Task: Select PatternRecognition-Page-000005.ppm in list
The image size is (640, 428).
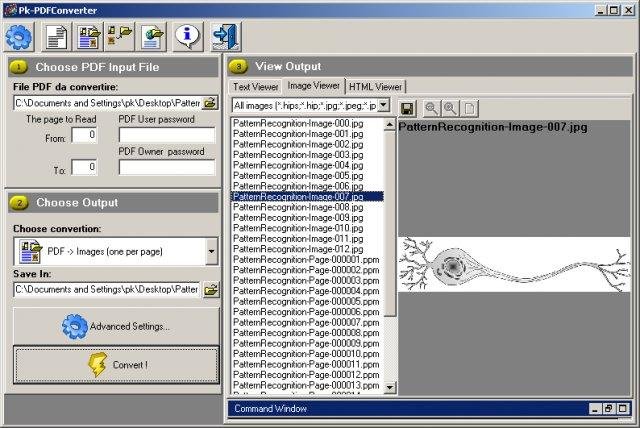Action: click(307, 302)
